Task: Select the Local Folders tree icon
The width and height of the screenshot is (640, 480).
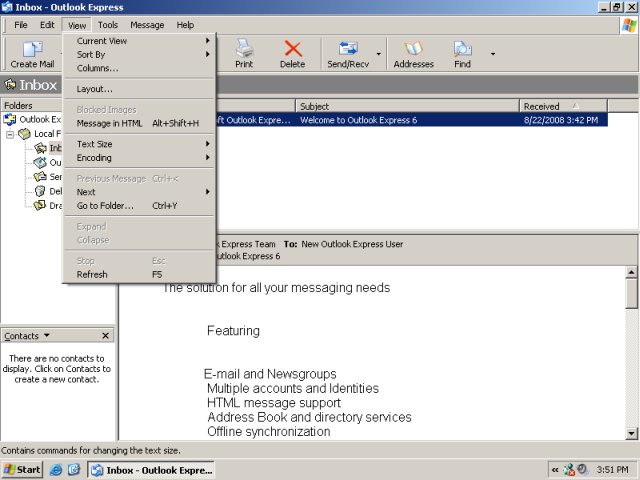Action: coord(24,133)
